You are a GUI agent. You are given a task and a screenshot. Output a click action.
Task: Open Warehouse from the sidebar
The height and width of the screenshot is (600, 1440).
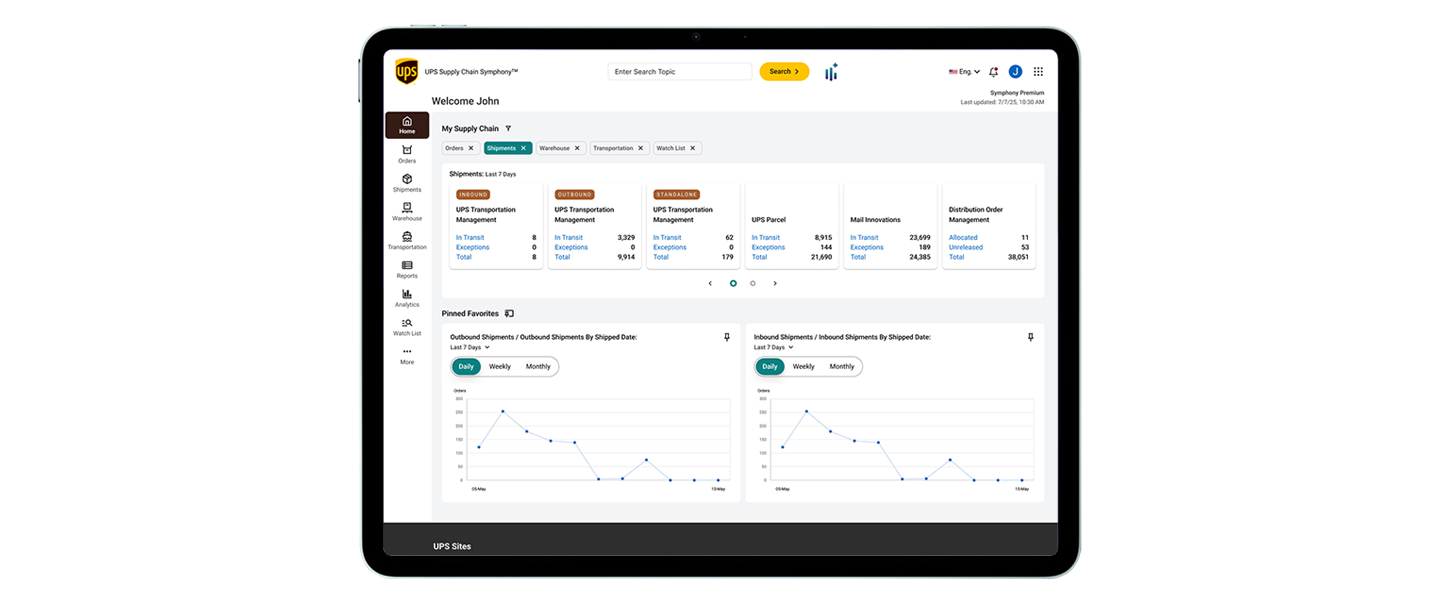[x=407, y=212]
